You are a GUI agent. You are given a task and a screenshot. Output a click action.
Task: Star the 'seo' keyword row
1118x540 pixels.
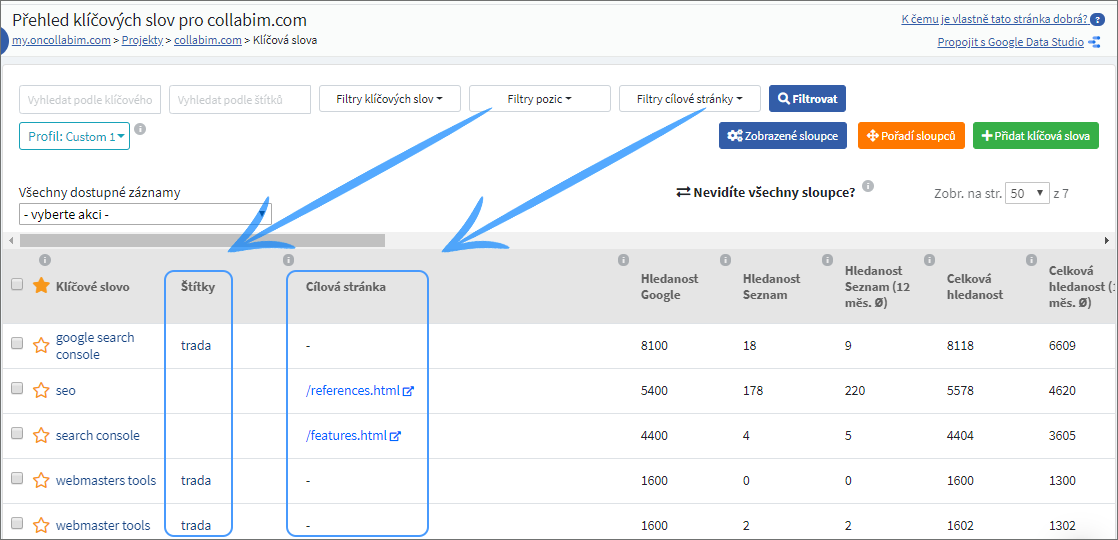(x=41, y=391)
